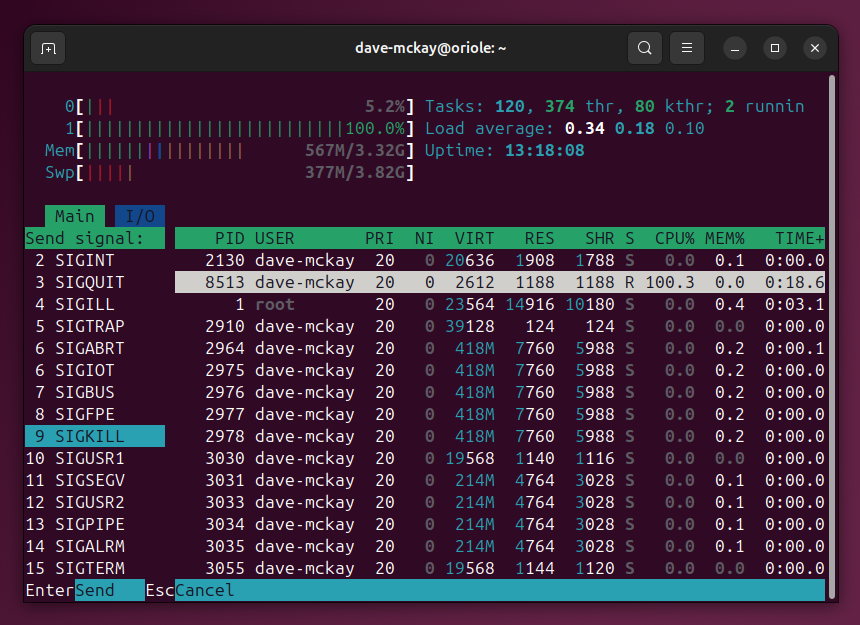The width and height of the screenshot is (860, 625).
Task: Click the CPU 1 usage meter at 100%
Action: (240, 128)
